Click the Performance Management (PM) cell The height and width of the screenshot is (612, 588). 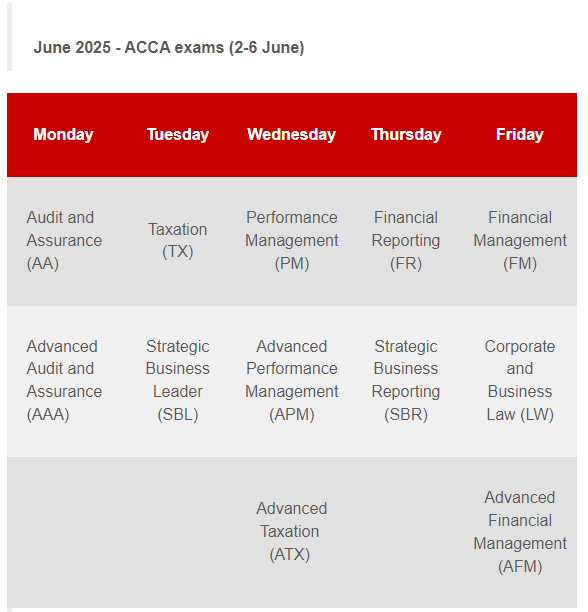(x=291, y=240)
